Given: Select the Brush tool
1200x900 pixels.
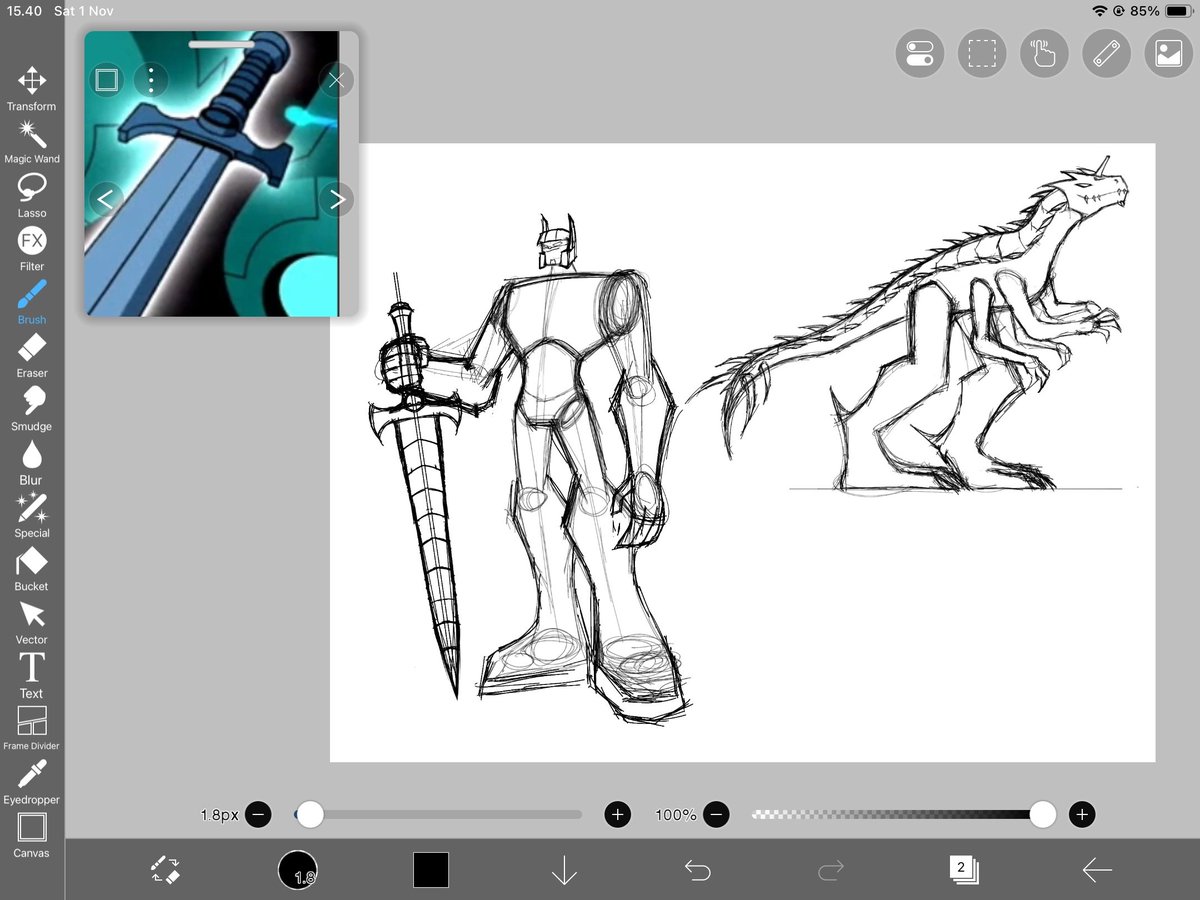Looking at the screenshot, I should point(32,302).
